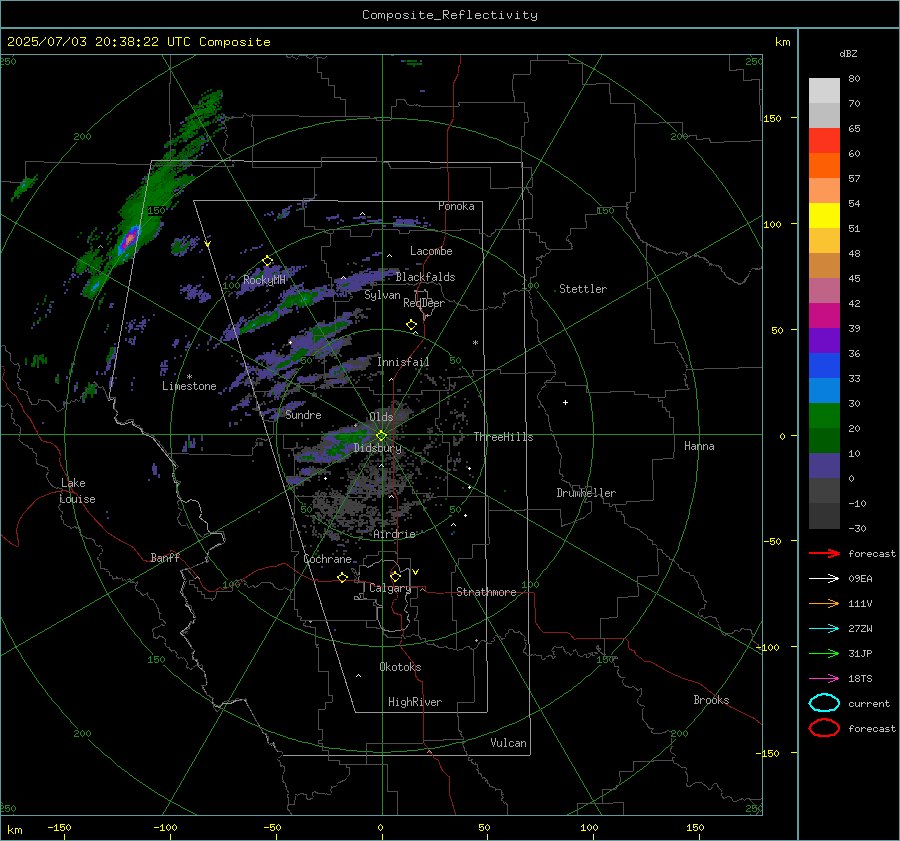Click the Vulcan label
The width and height of the screenshot is (900, 841).
(508, 743)
